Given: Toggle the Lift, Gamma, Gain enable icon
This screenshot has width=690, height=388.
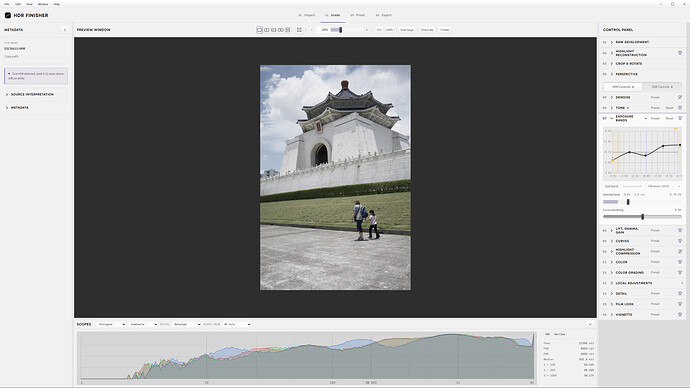Looking at the screenshot, I should coord(680,231).
